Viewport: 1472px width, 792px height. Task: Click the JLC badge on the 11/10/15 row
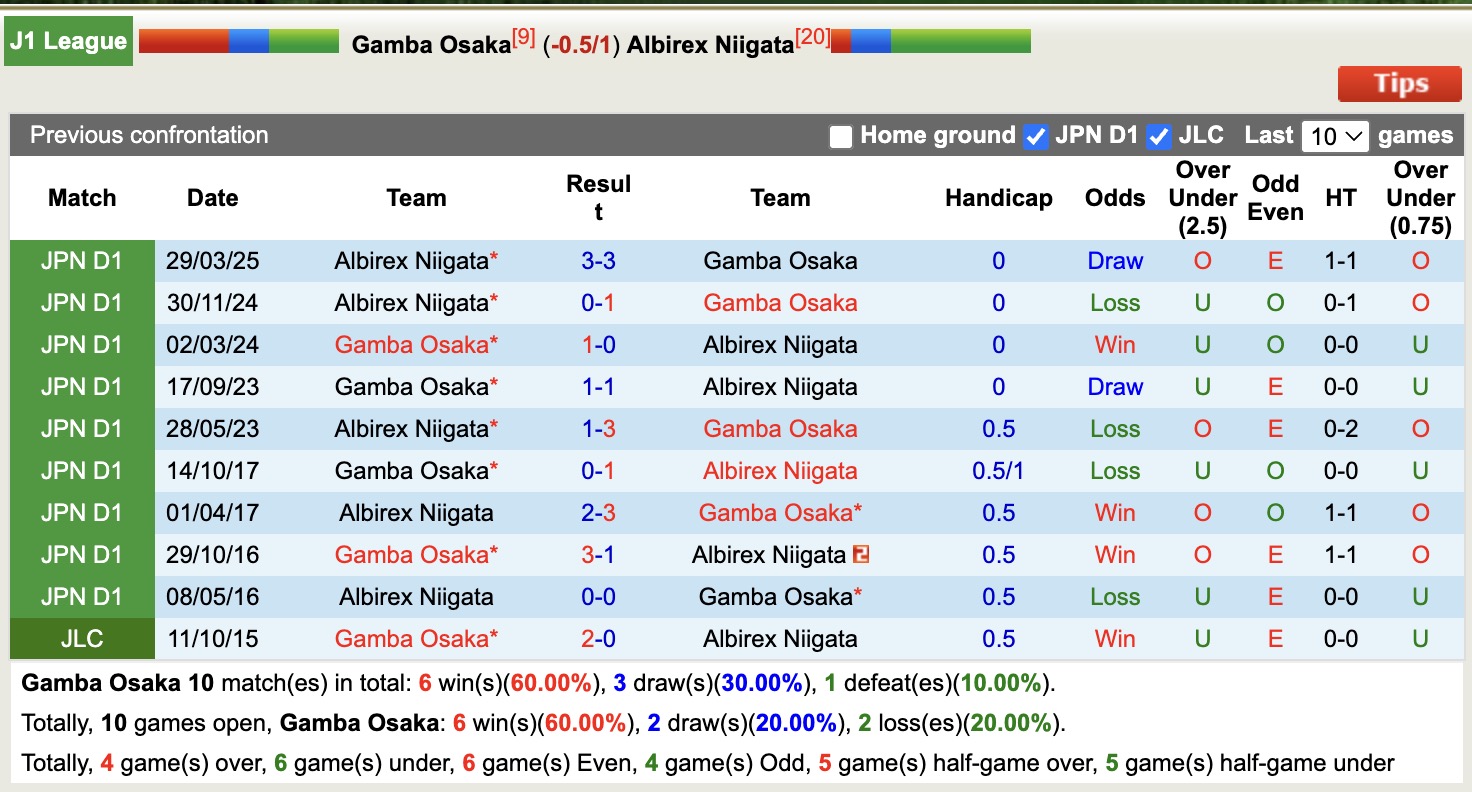[x=82, y=638]
